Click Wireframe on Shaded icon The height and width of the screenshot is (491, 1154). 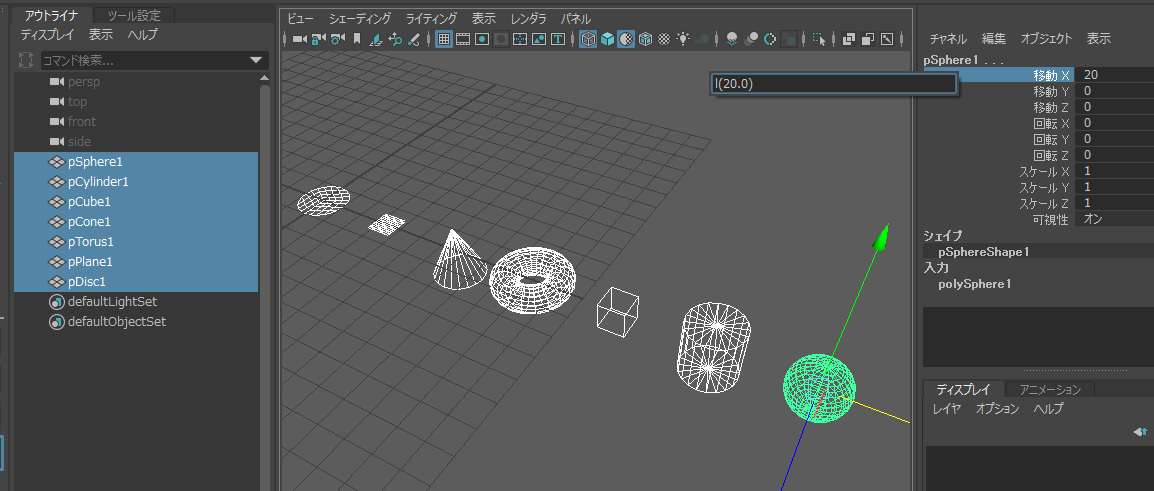point(645,38)
